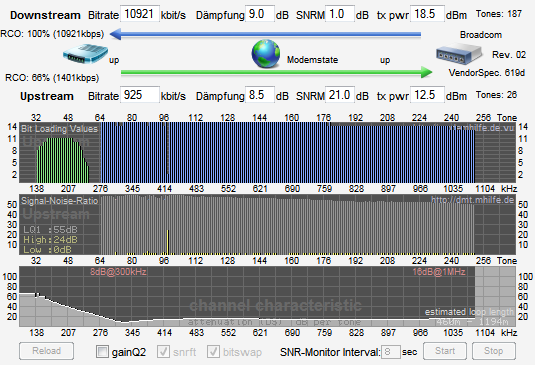Screen dimensions: 535x365
Task: Click the 'Bit Loading Values' chart title
Action: tap(59, 129)
